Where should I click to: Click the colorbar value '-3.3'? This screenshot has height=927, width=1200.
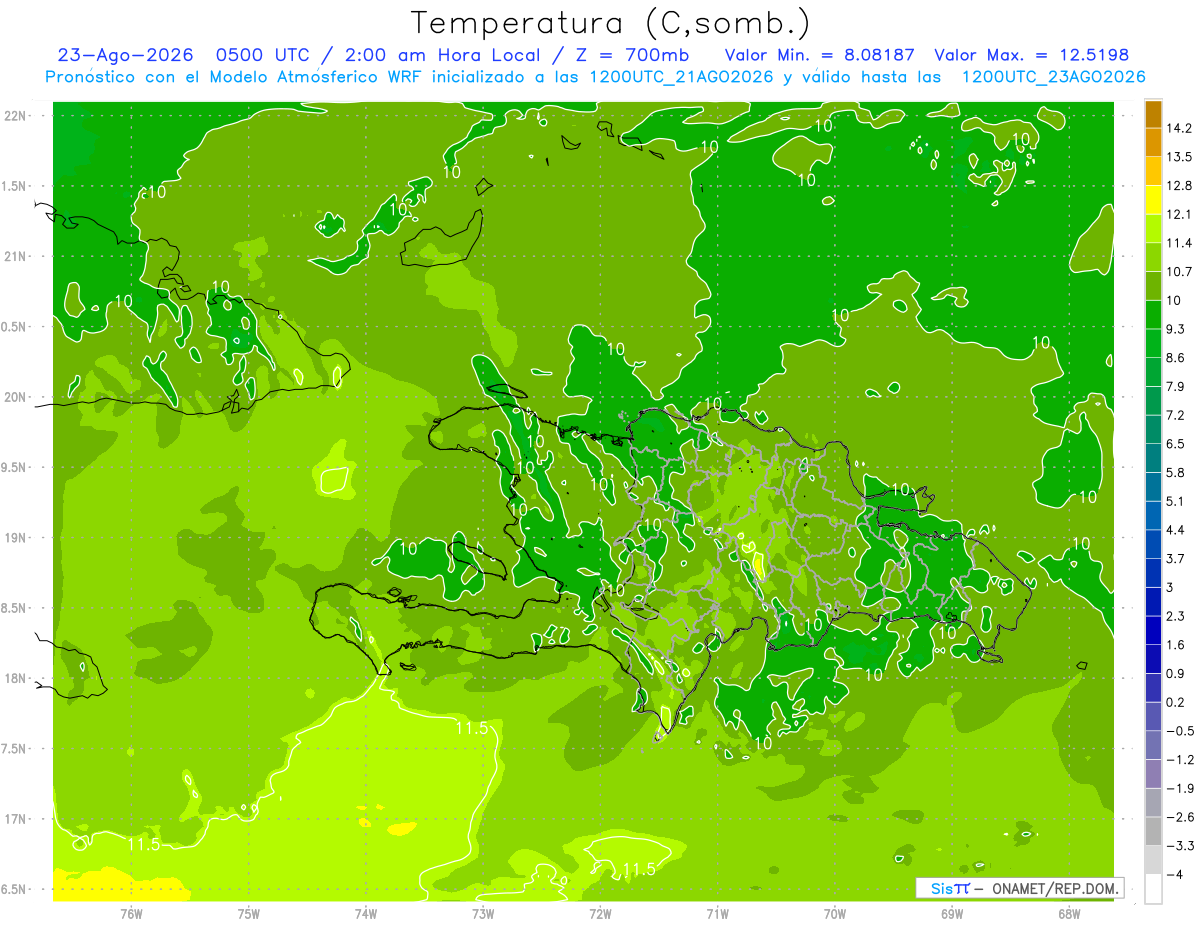pos(1180,846)
